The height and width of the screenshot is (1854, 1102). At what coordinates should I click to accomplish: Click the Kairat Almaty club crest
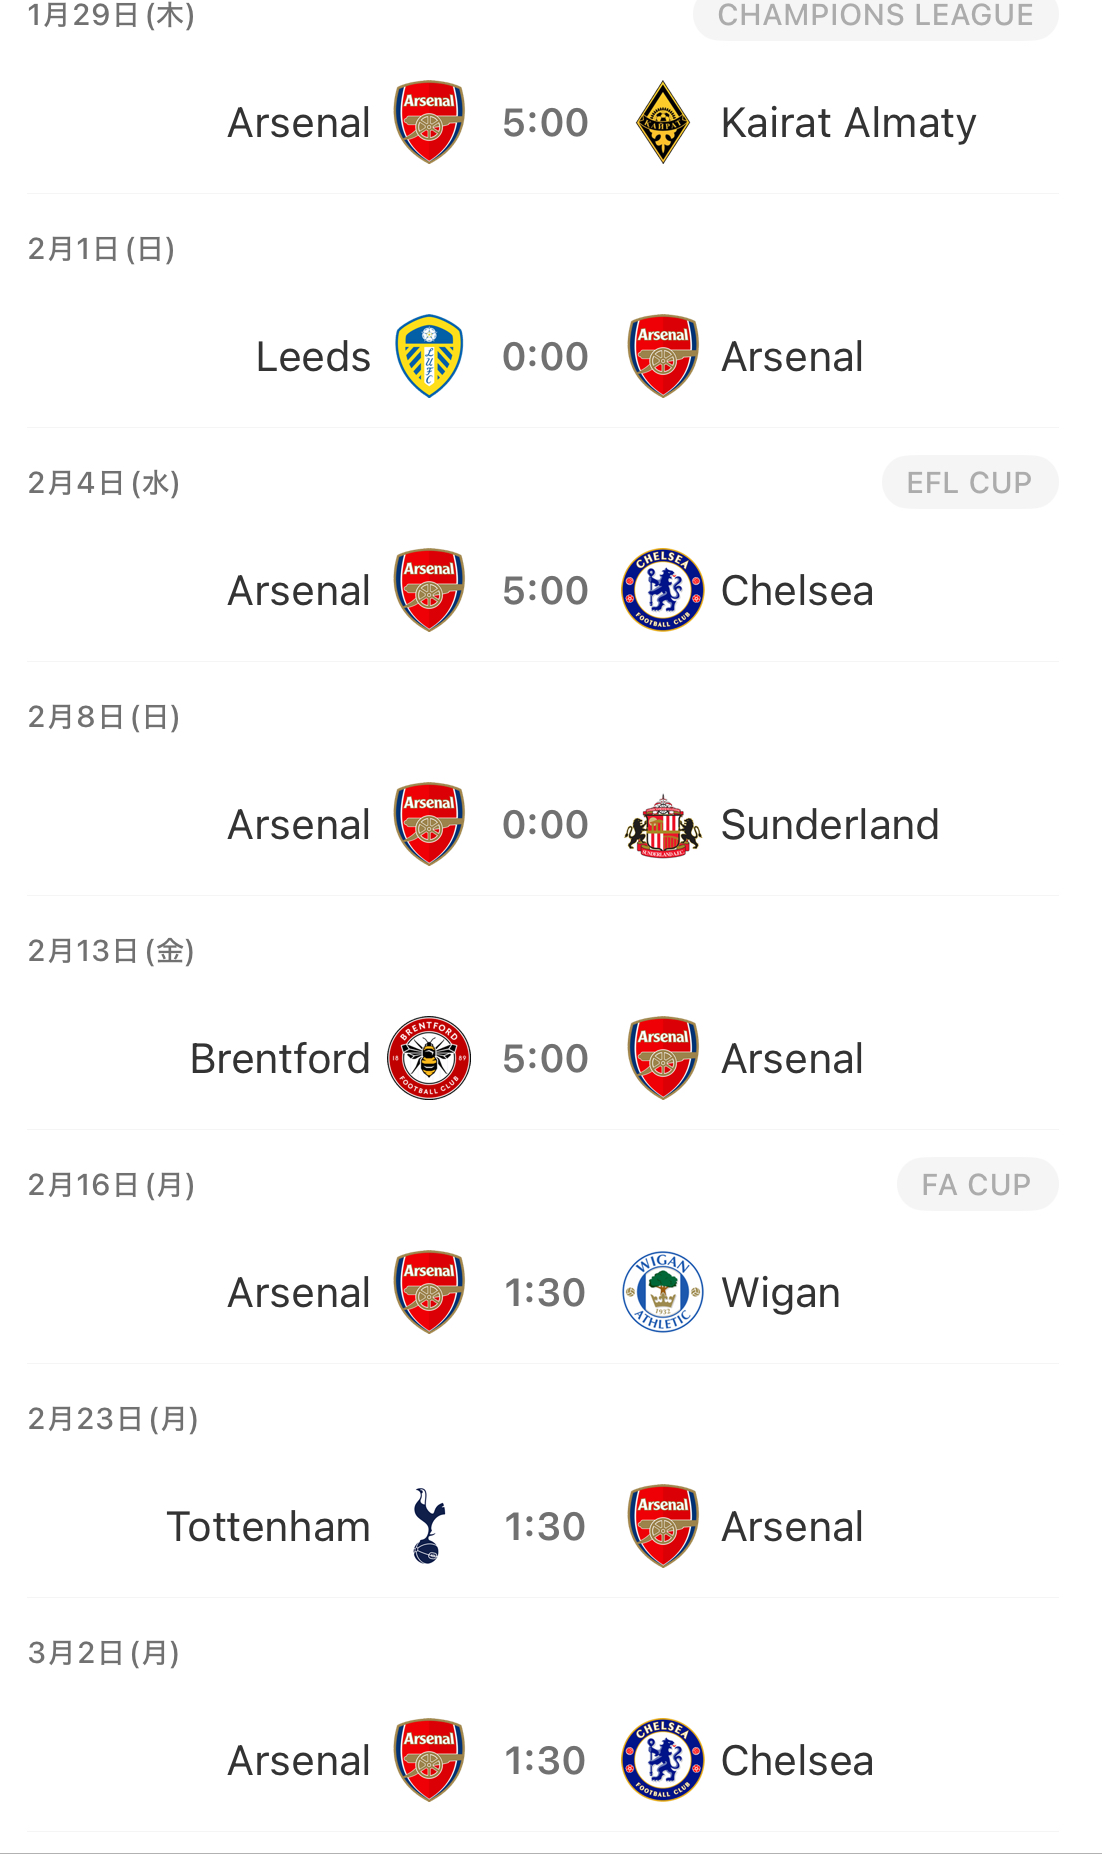pos(662,123)
